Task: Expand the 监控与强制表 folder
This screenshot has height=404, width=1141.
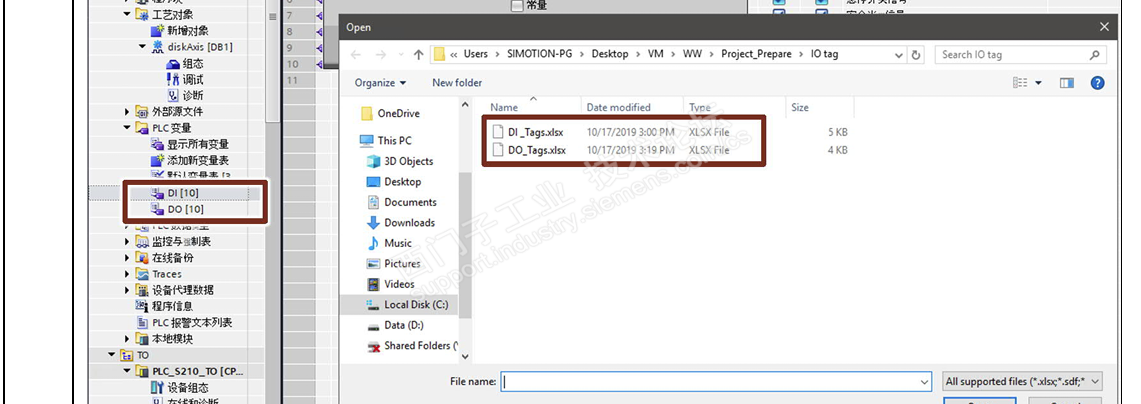Action: tap(127, 241)
